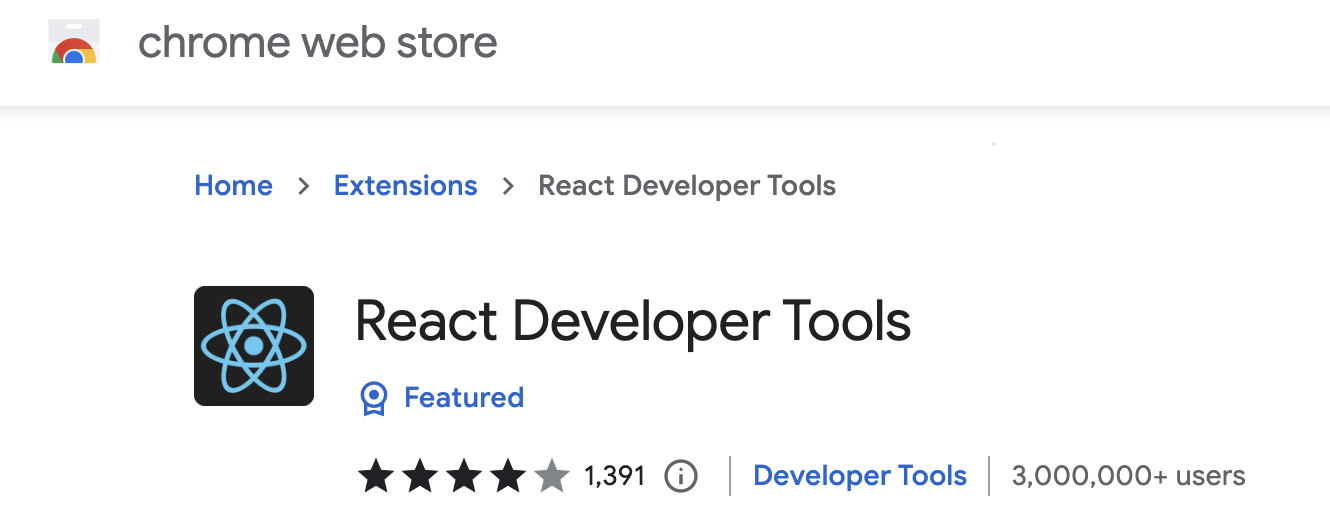Screen dimensions: 1330x514
Task: Open the Extensions breadcrumb link
Action: coord(405,186)
